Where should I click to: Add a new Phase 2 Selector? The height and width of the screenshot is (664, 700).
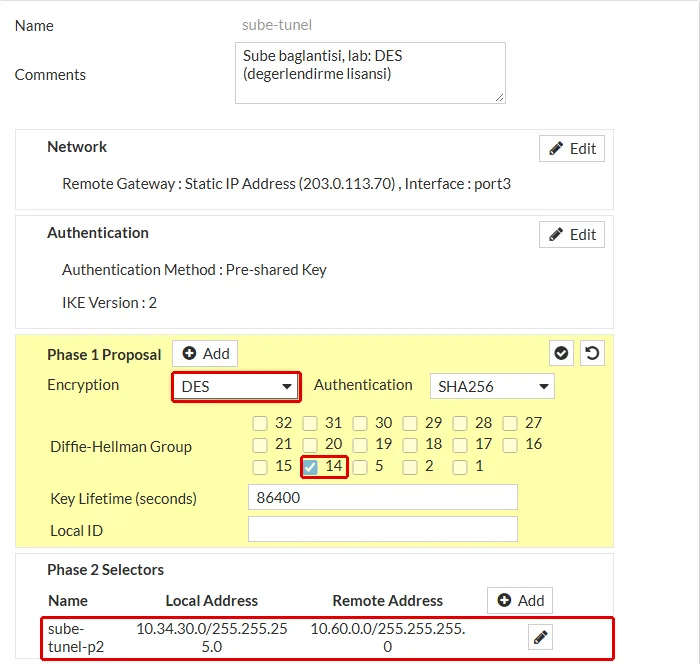520,601
